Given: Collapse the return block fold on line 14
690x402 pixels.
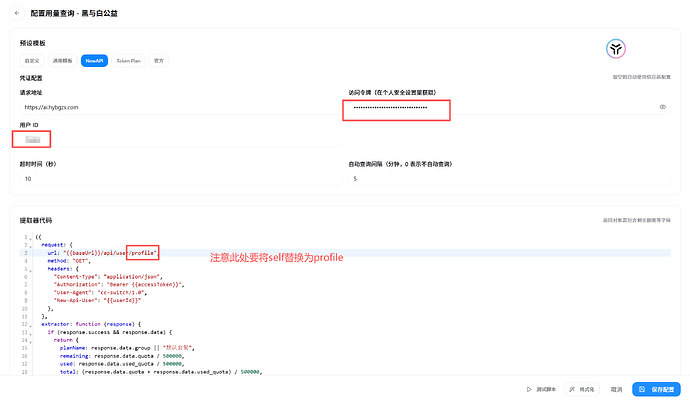Looking at the screenshot, I should pos(31,341).
